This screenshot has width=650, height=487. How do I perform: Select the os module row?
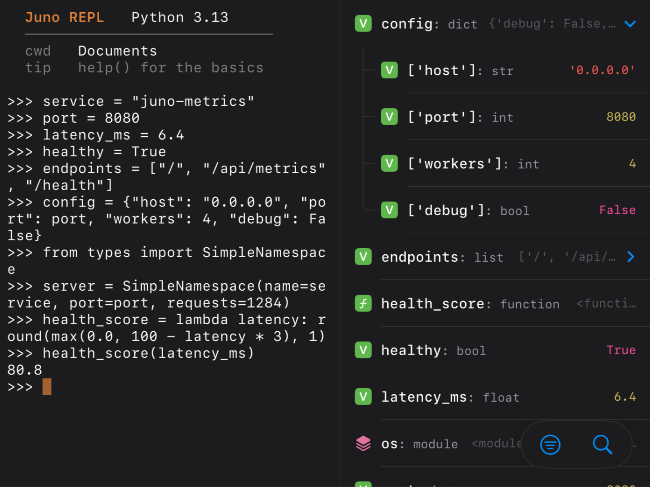495,443
